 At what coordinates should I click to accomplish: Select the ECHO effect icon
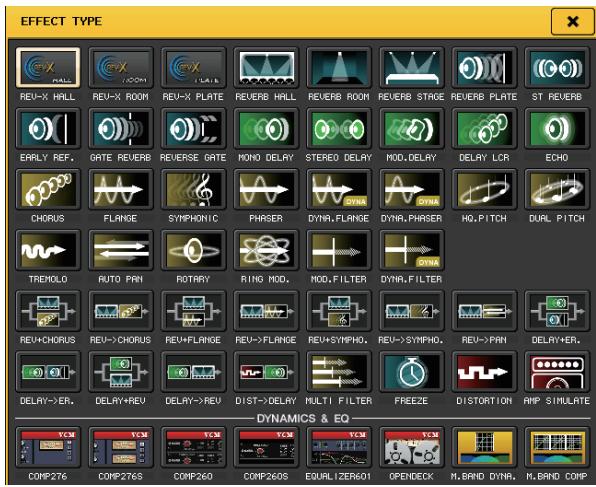(x=557, y=128)
